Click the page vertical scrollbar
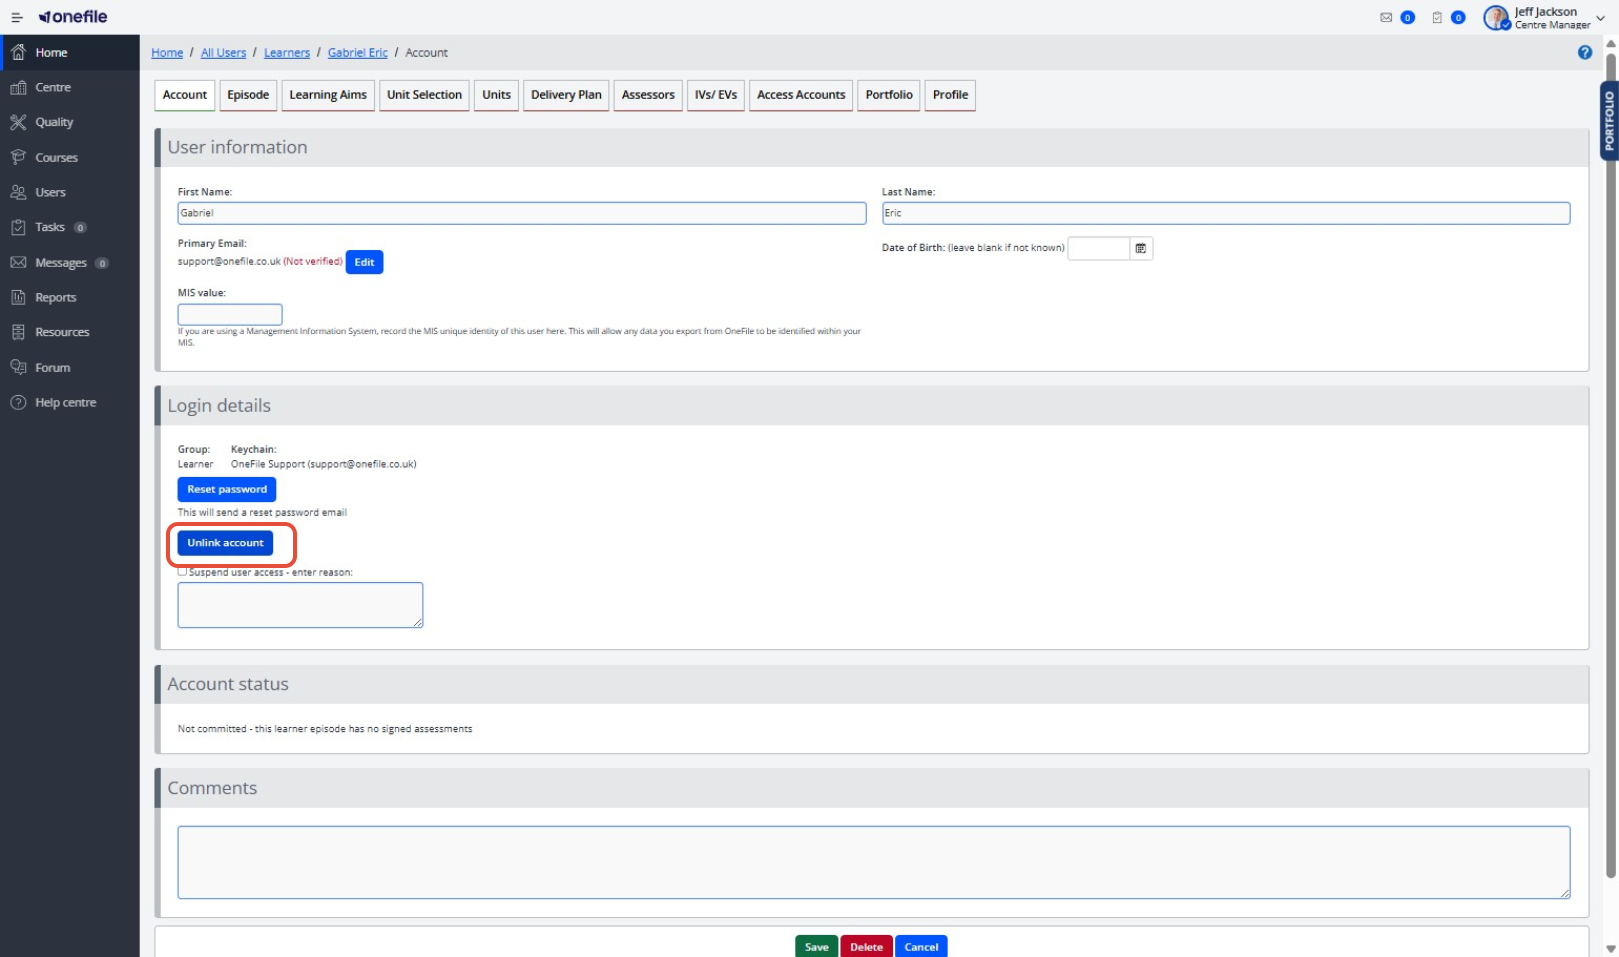 coord(1611,465)
